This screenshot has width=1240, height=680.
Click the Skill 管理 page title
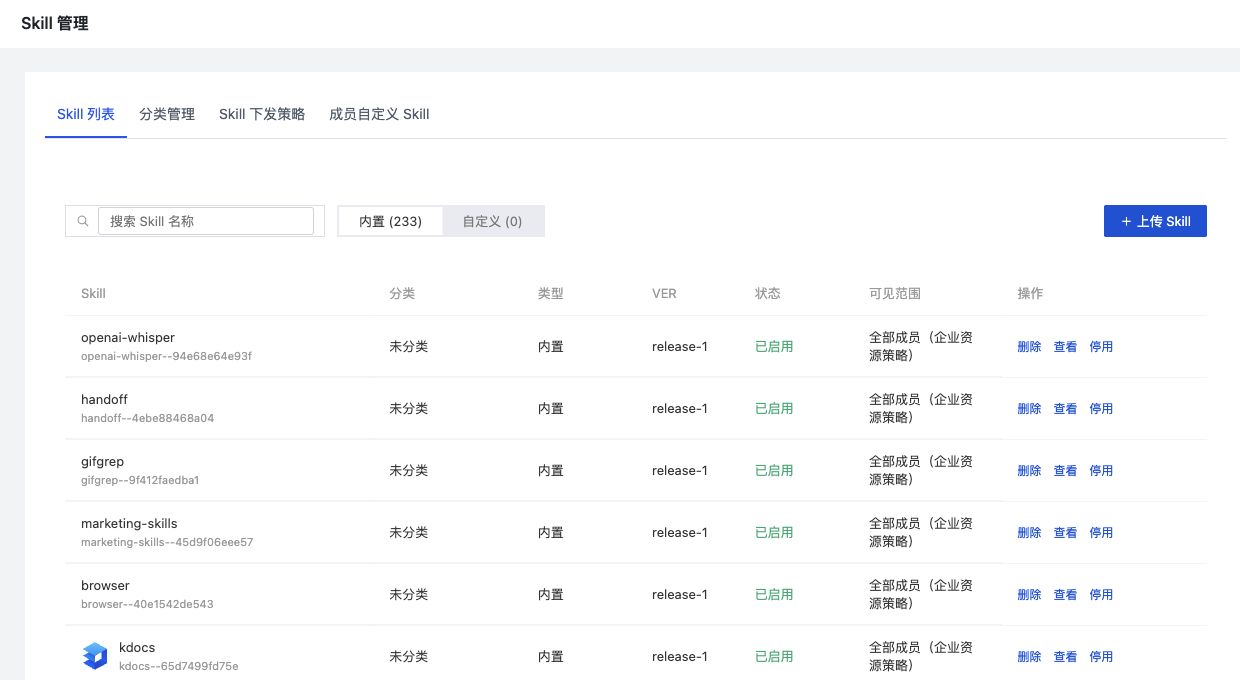point(55,23)
